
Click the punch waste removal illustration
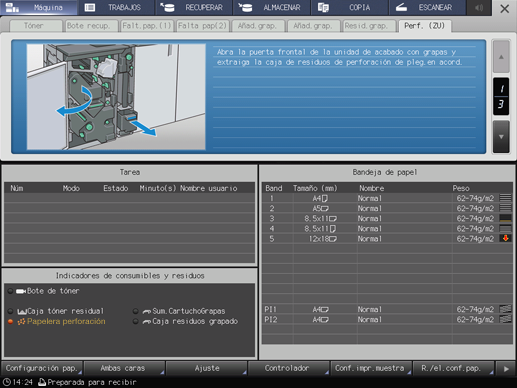click(x=116, y=97)
